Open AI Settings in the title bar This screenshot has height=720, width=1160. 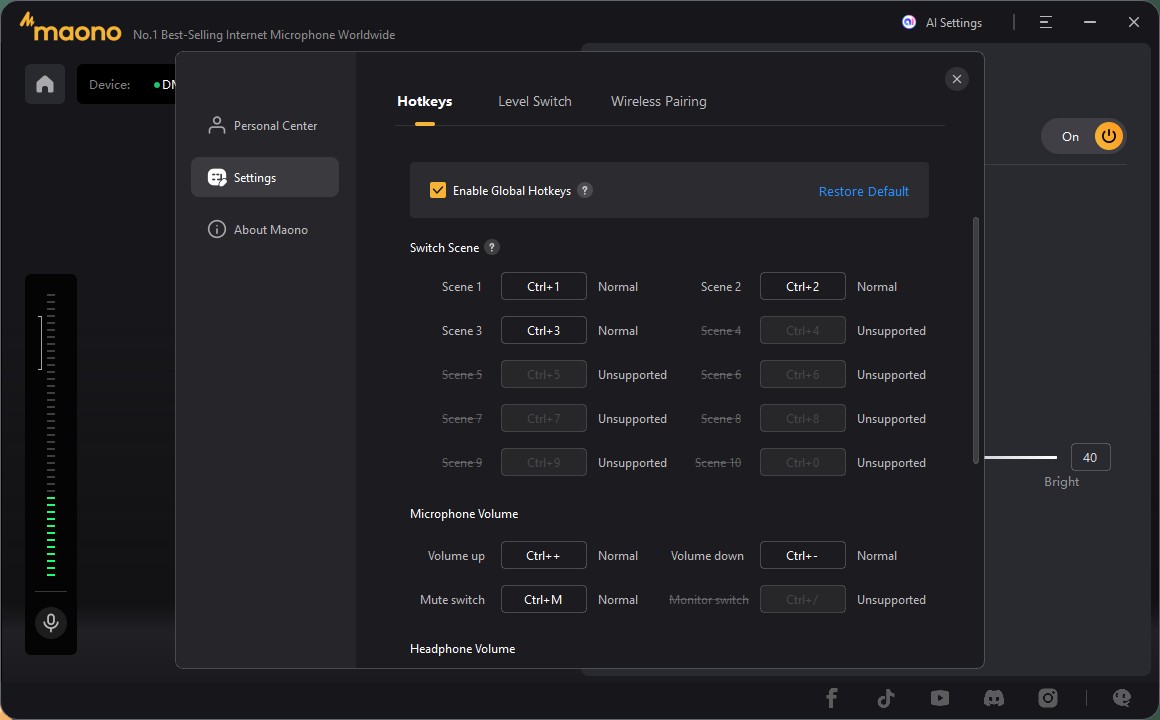point(942,22)
